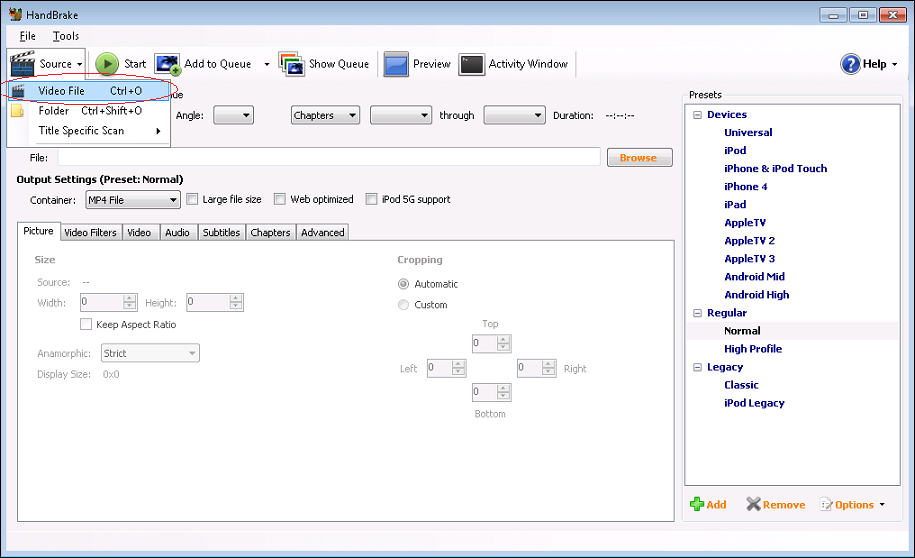
Task: Select the Android High preset
Action: point(756,295)
